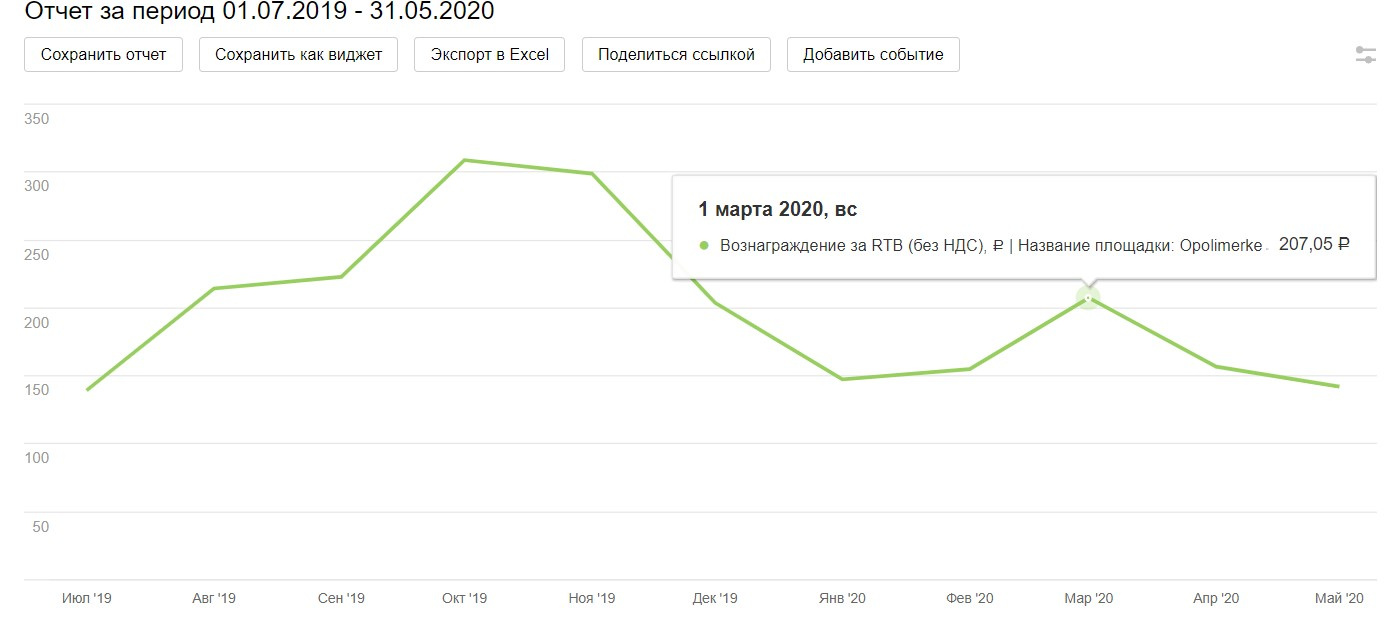Image resolution: width=1392 pixels, height=633 pixels.
Task: Click y-axis value '150'
Action: pos(36,390)
